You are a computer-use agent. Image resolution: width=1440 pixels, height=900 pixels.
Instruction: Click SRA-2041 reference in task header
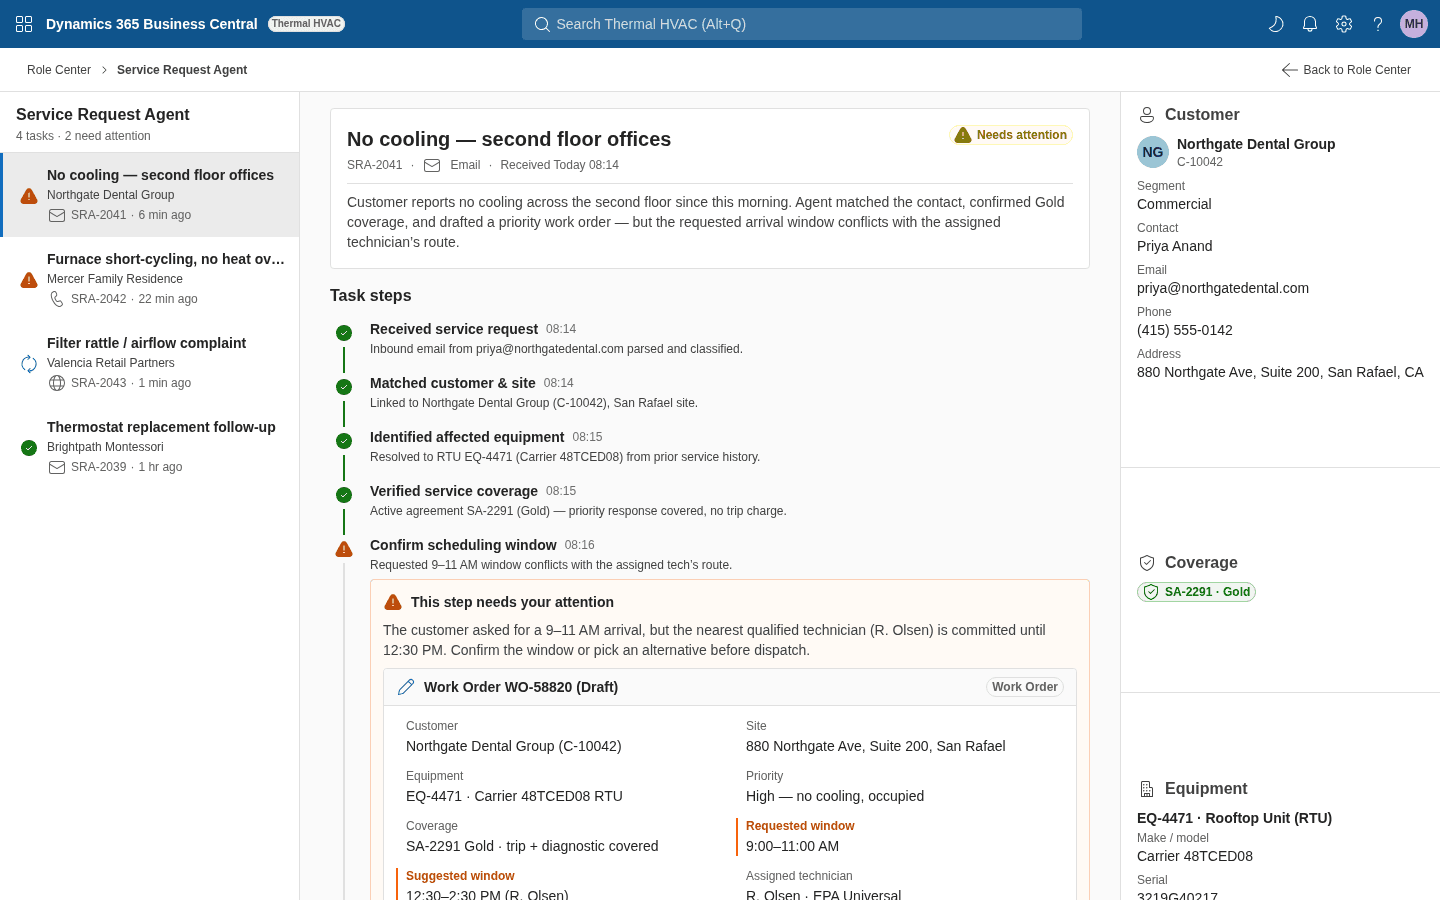pyautogui.click(x=375, y=165)
